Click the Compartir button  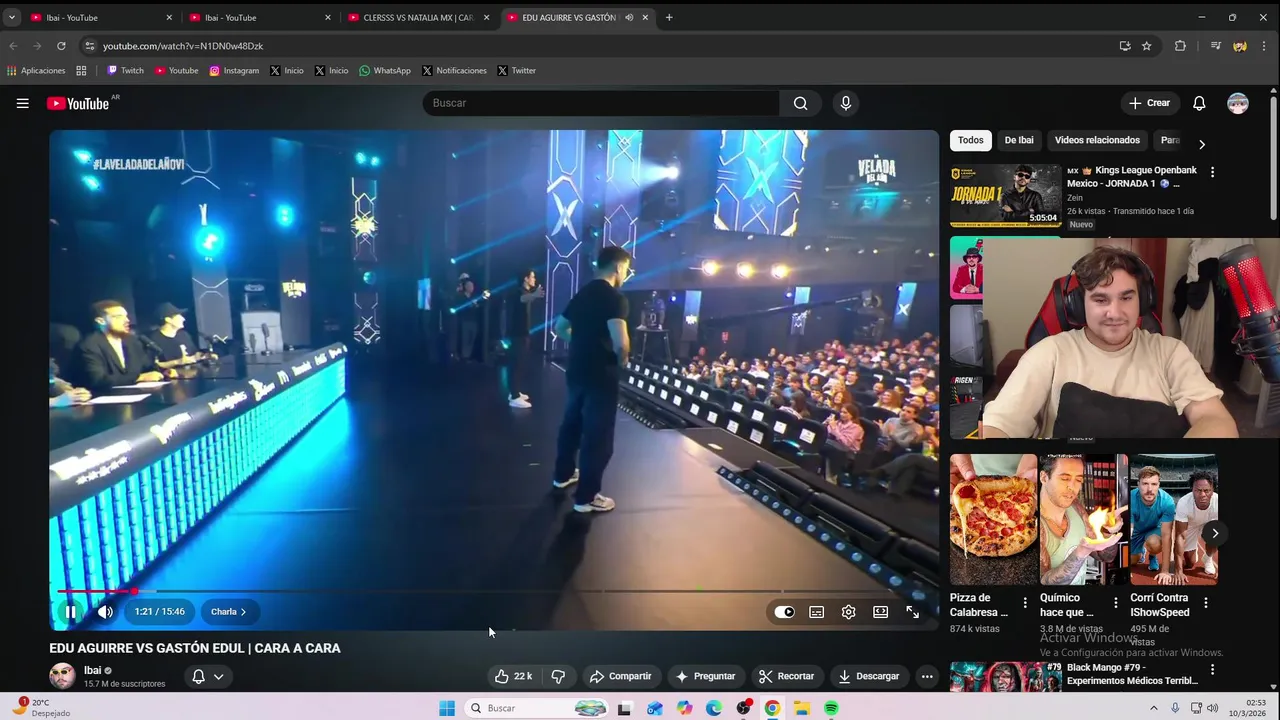(620, 676)
